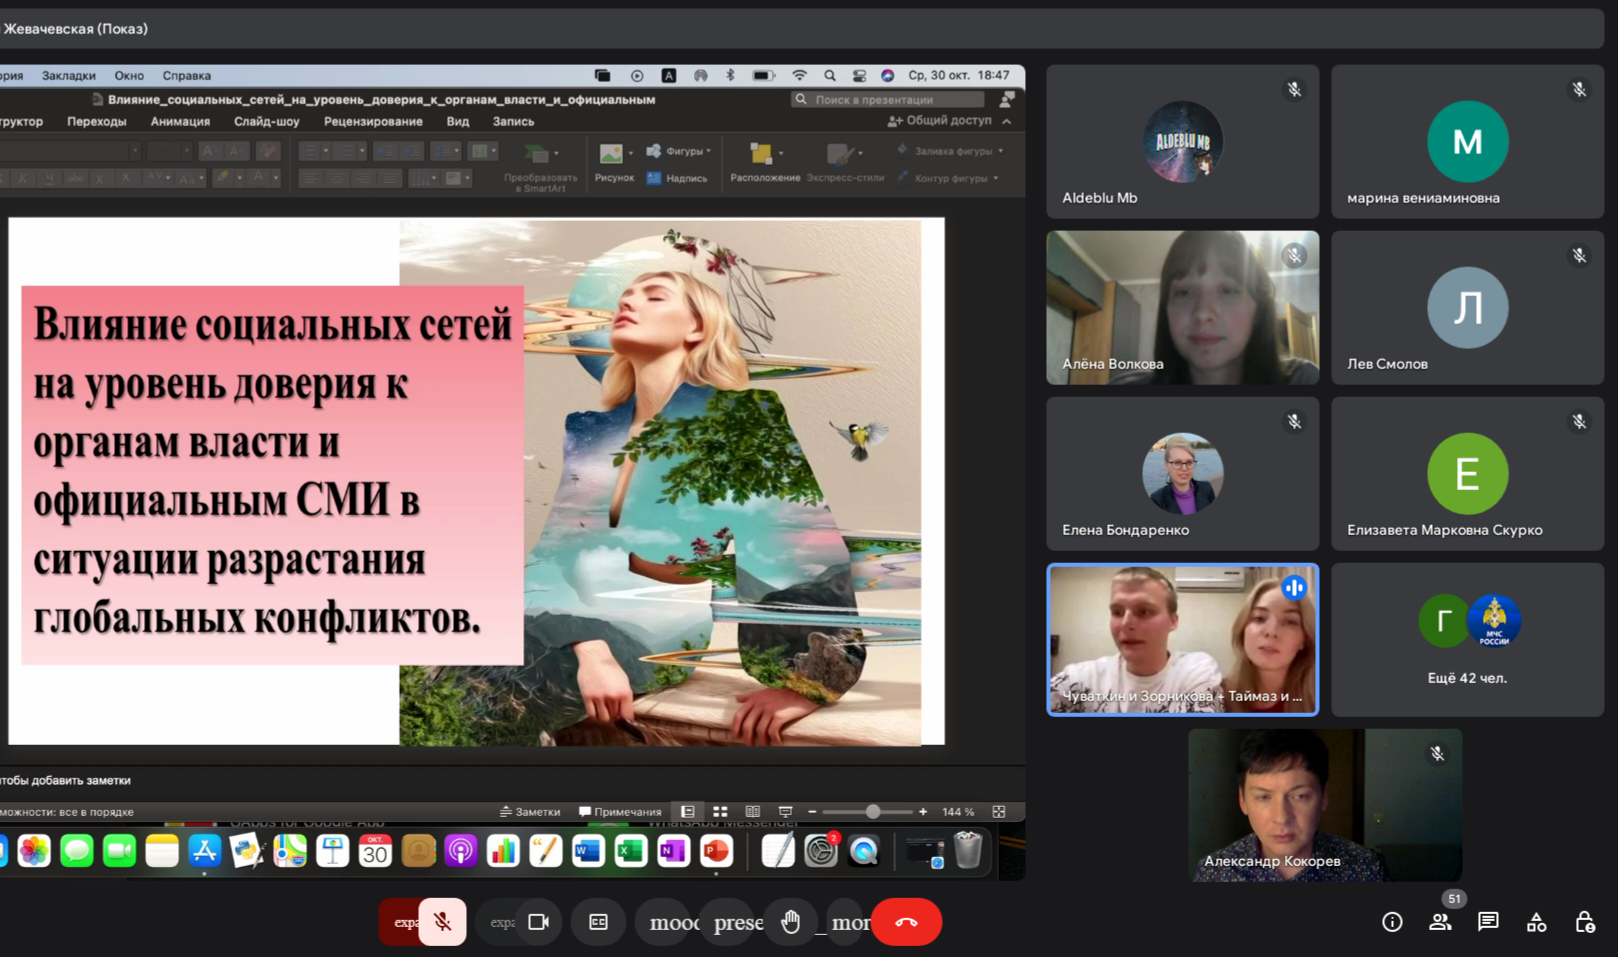Open the Анимация ribbon tab

point(180,121)
